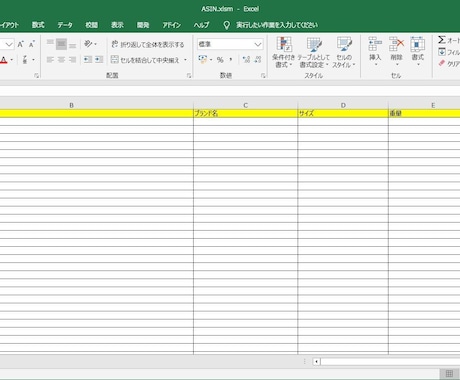Open the merge and center dropdown arrow
This screenshot has height=380, width=460.
185,60
